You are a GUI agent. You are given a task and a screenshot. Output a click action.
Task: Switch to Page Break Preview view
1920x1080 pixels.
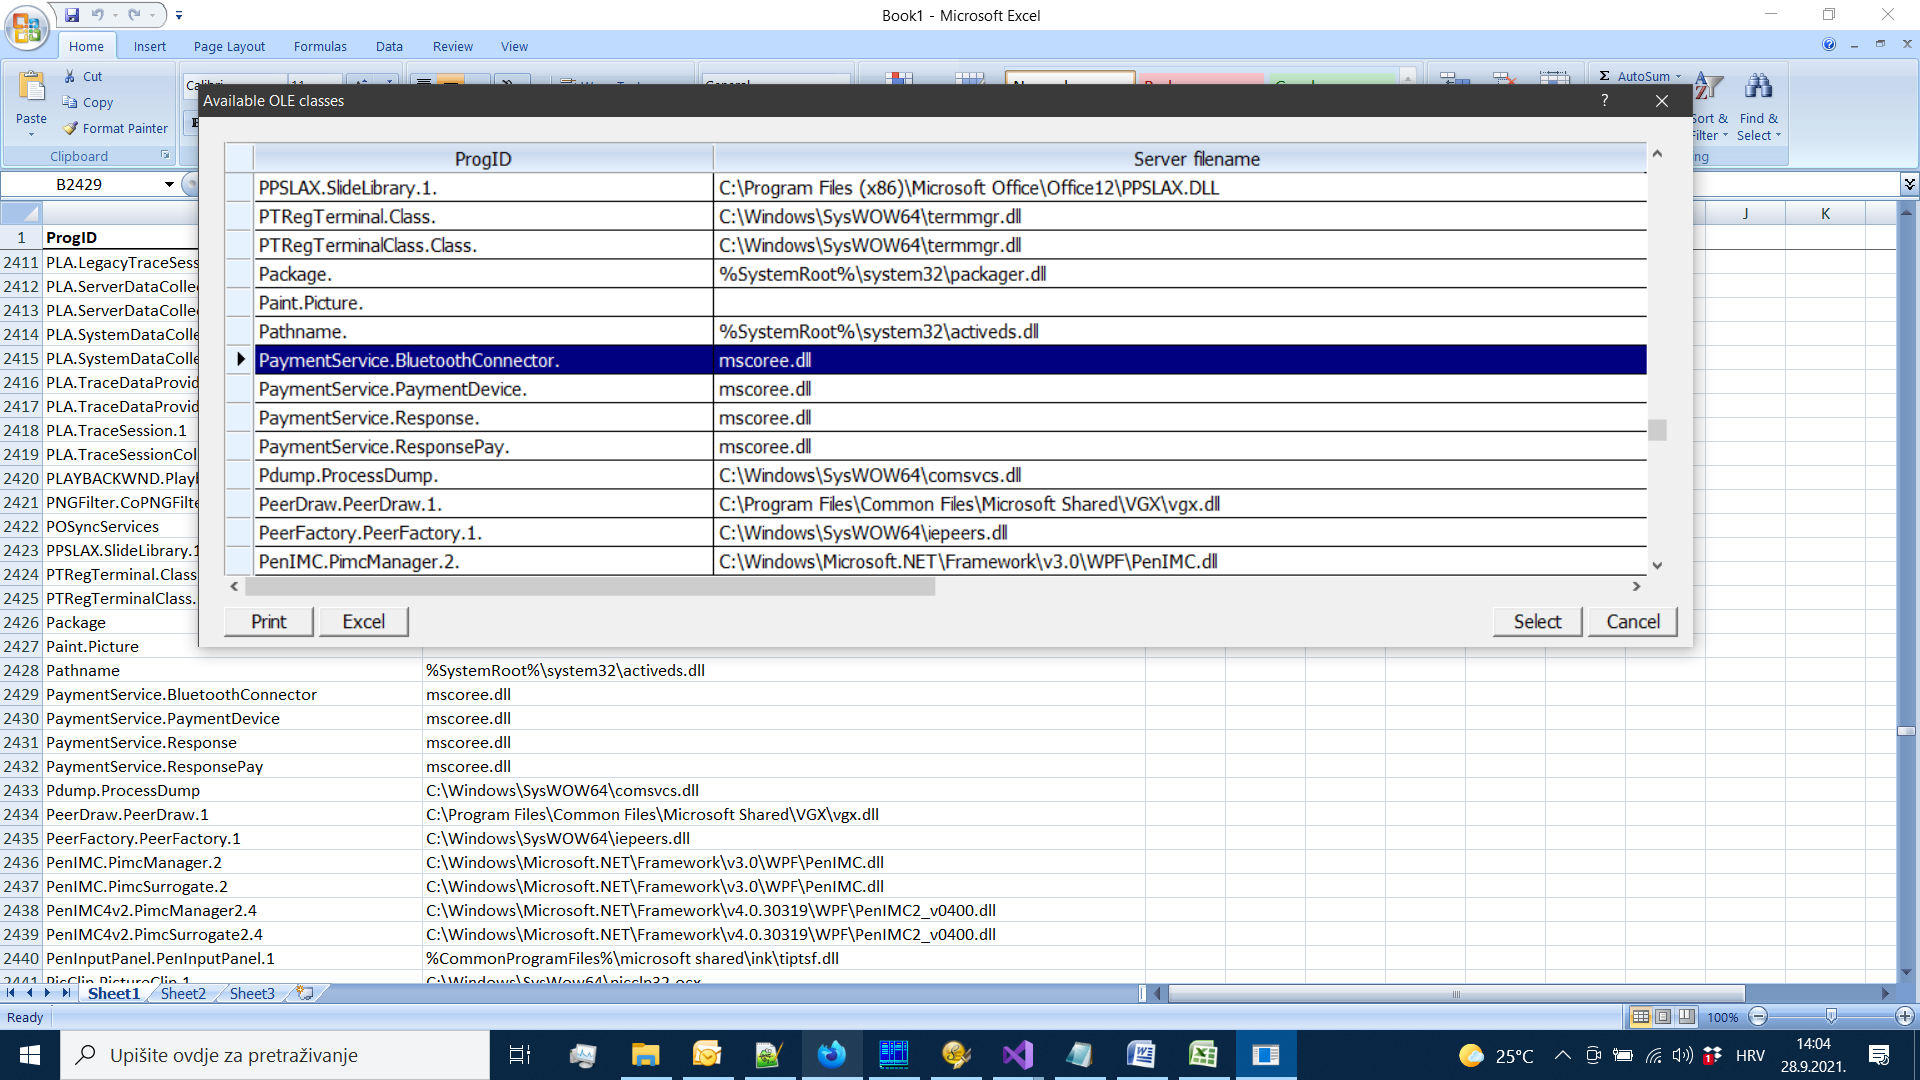[1687, 1016]
